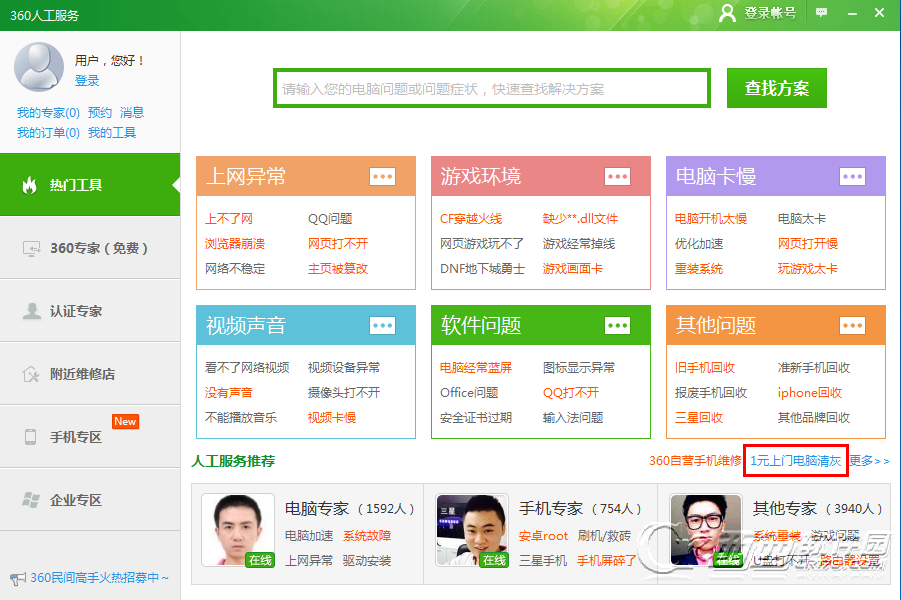Choose Office问题 item
Screen dimensions: 901x600
[469, 393]
